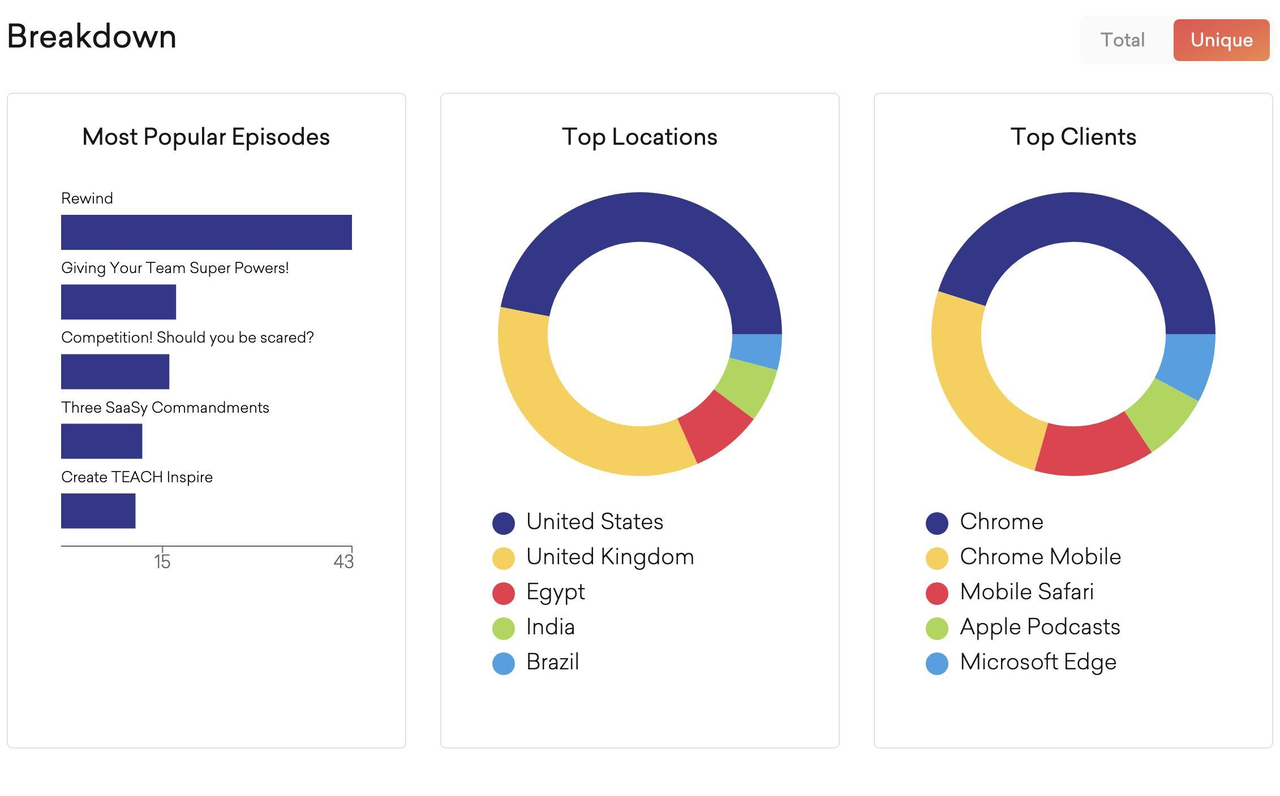Toggle the Chrome Mobile legend entry
The image size is (1280, 796).
(937, 557)
